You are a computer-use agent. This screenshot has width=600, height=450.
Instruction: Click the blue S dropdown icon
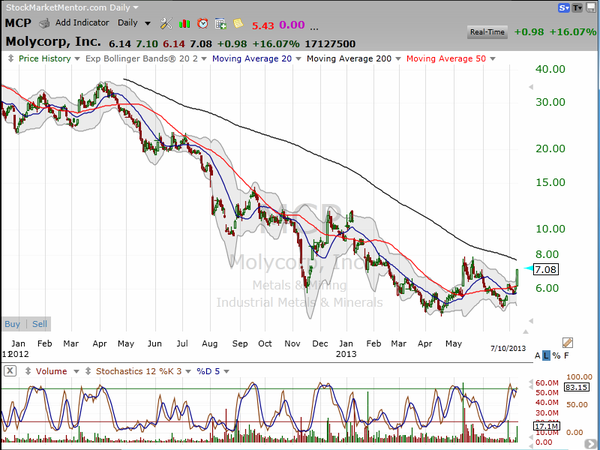point(564,8)
